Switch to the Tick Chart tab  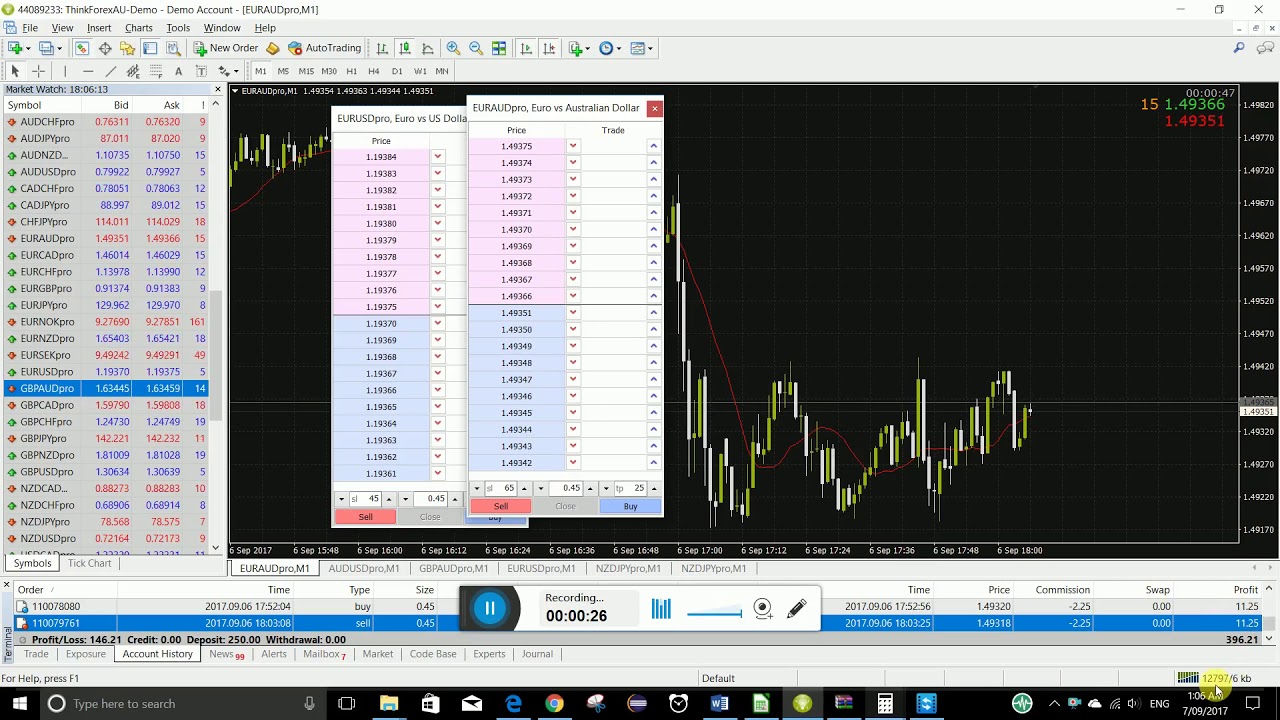pos(89,563)
